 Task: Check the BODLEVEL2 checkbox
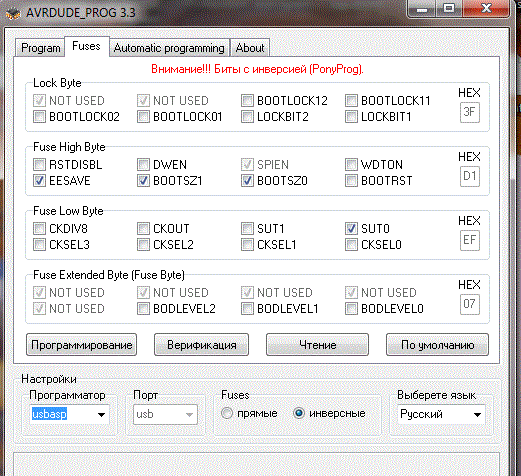tap(143, 309)
